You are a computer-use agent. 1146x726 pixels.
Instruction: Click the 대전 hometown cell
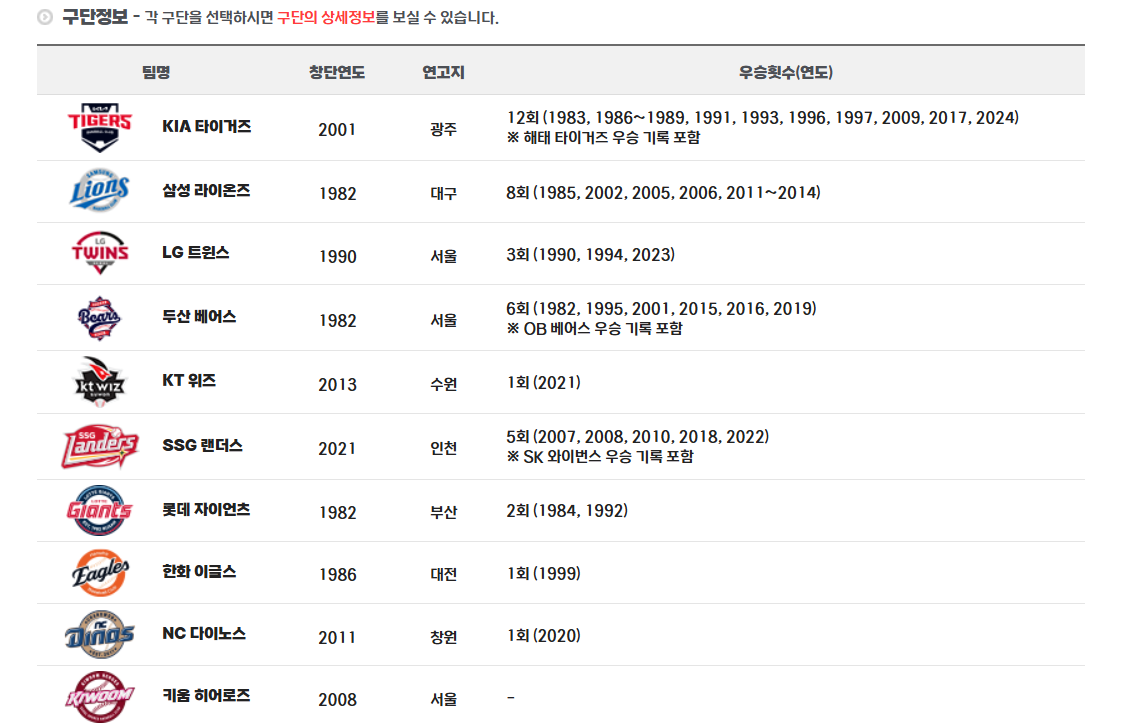443,575
